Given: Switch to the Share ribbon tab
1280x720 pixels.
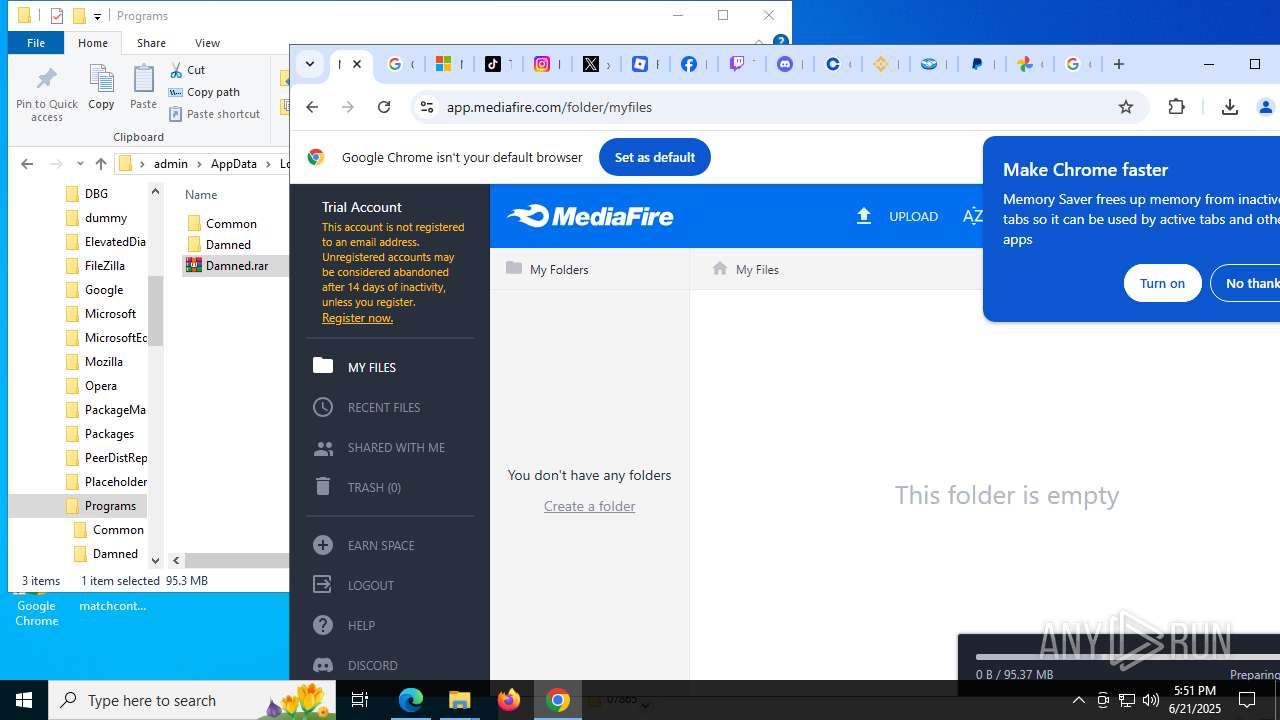Looking at the screenshot, I should [x=151, y=43].
